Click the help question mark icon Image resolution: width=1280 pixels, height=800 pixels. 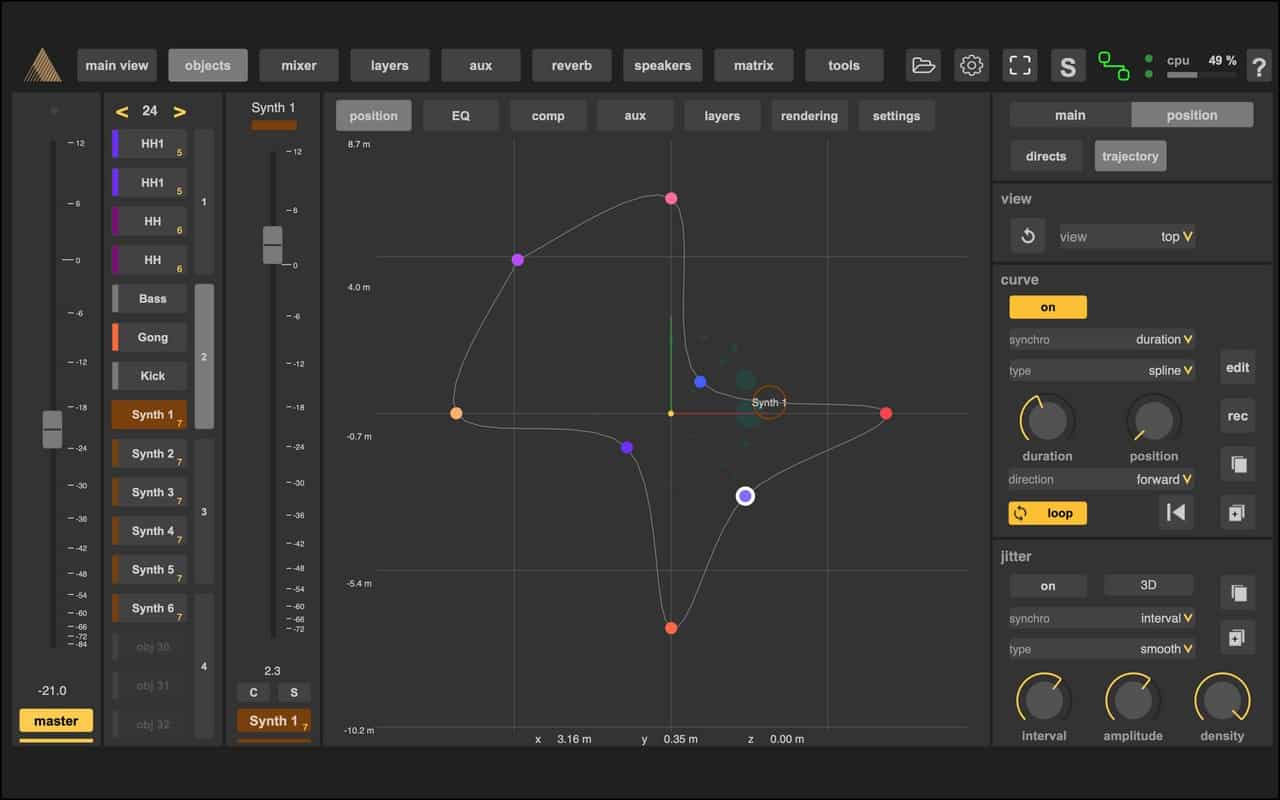tap(1258, 67)
